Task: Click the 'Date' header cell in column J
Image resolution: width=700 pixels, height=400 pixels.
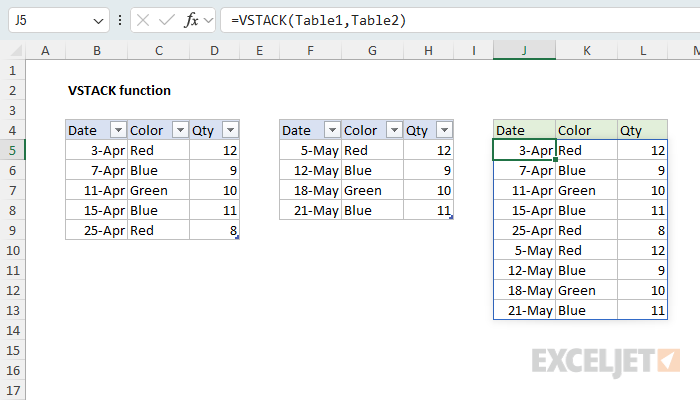Action: coord(525,130)
